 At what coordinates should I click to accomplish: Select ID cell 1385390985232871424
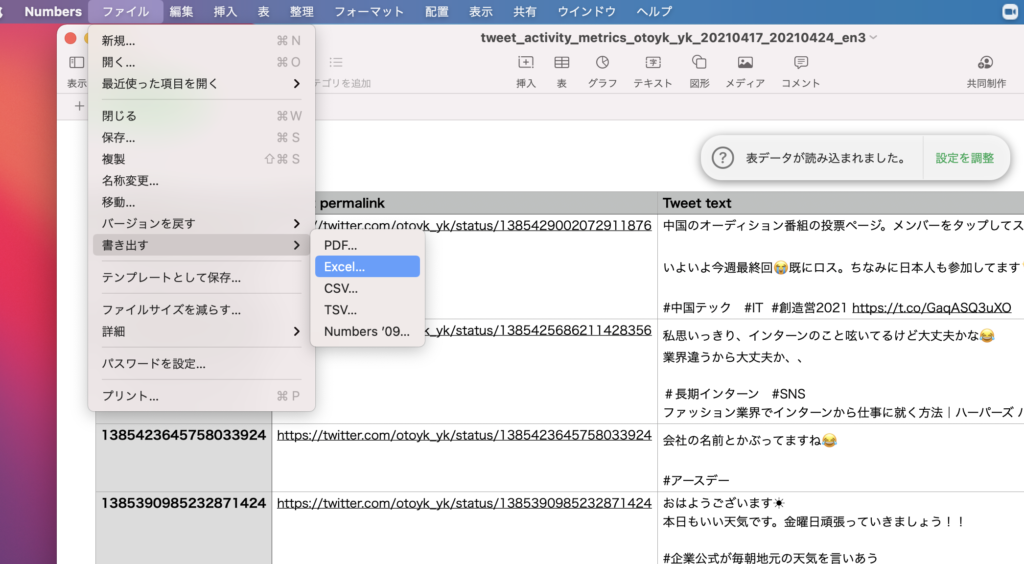pyautogui.click(x=184, y=527)
